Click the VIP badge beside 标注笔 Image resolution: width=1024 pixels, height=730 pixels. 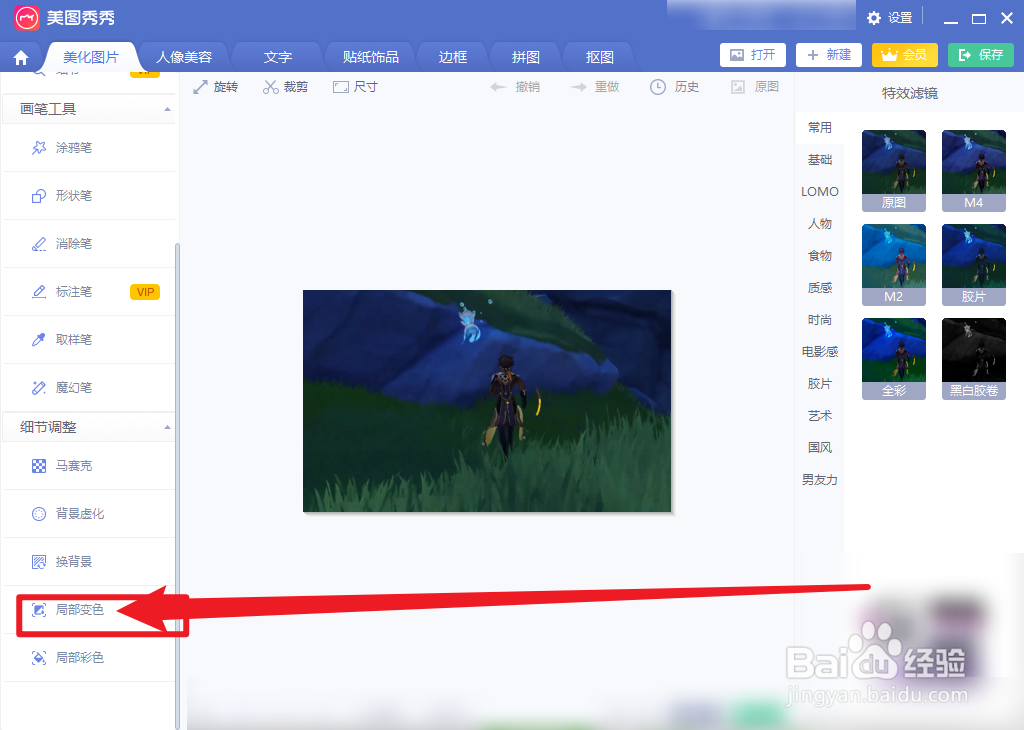145,292
